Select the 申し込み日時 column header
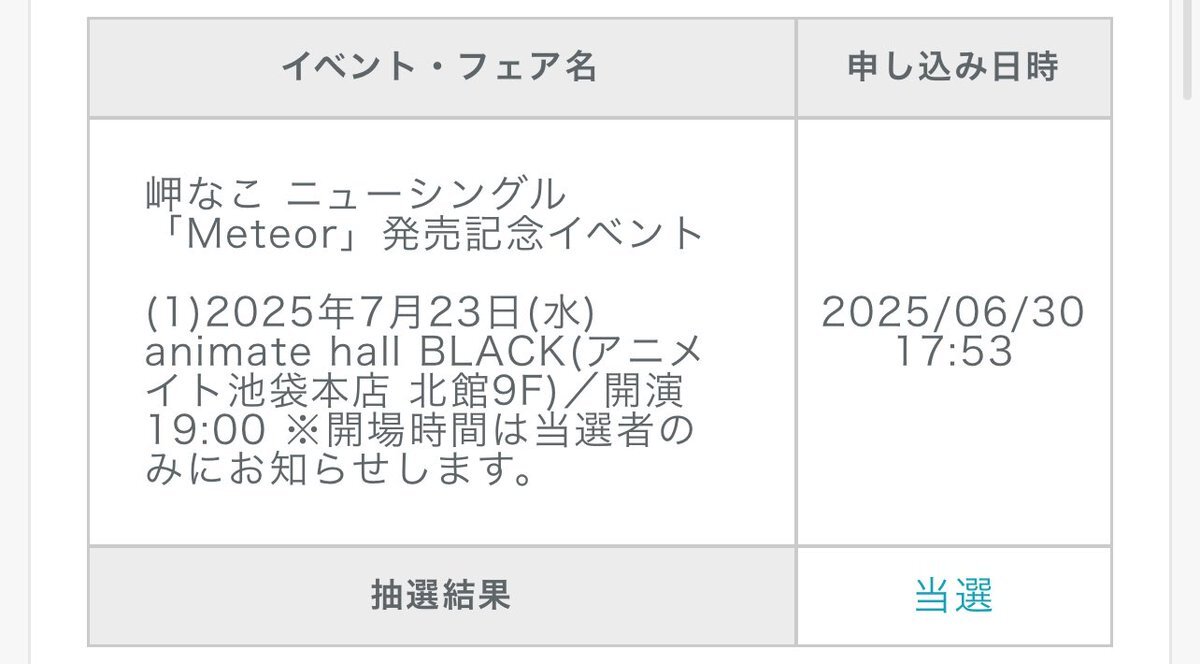 coord(953,67)
